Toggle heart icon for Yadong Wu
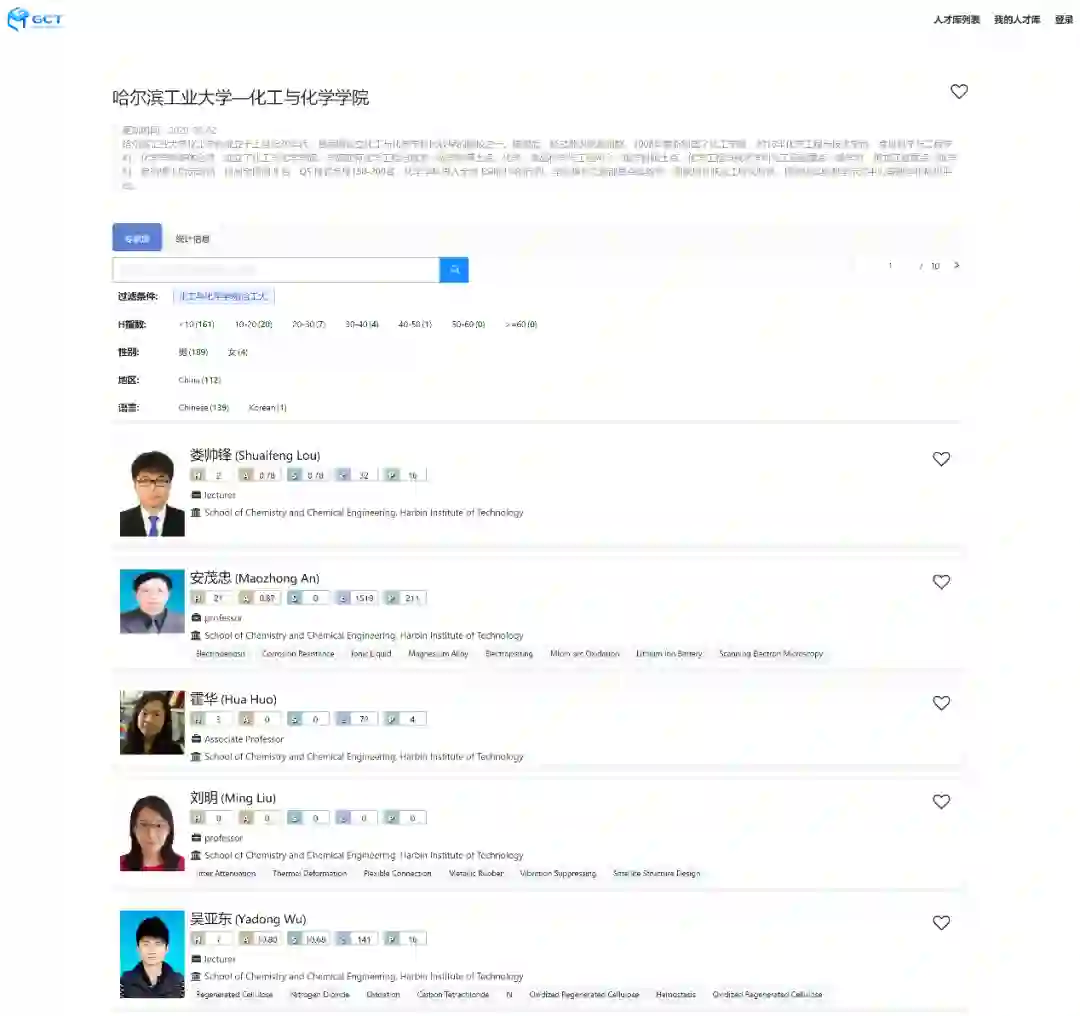Viewport: 1080px width, 1016px height. pos(941,922)
